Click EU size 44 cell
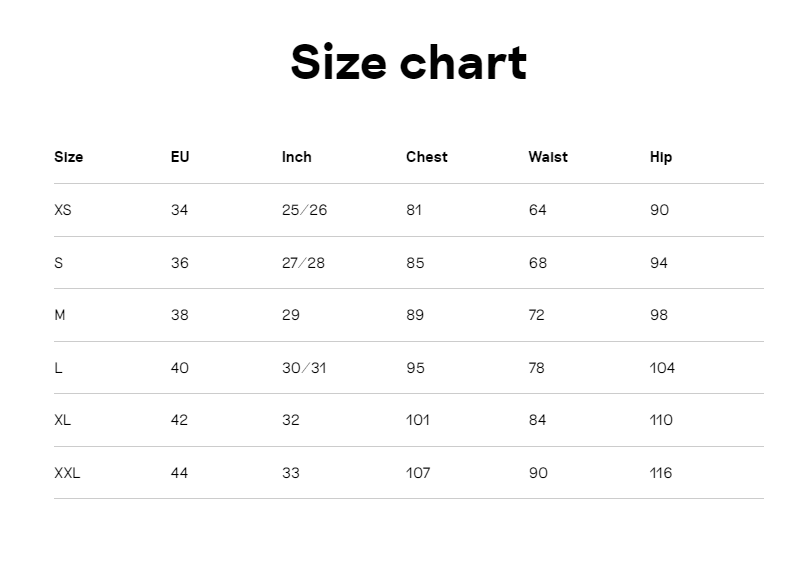The height and width of the screenshot is (569, 800). click(179, 473)
